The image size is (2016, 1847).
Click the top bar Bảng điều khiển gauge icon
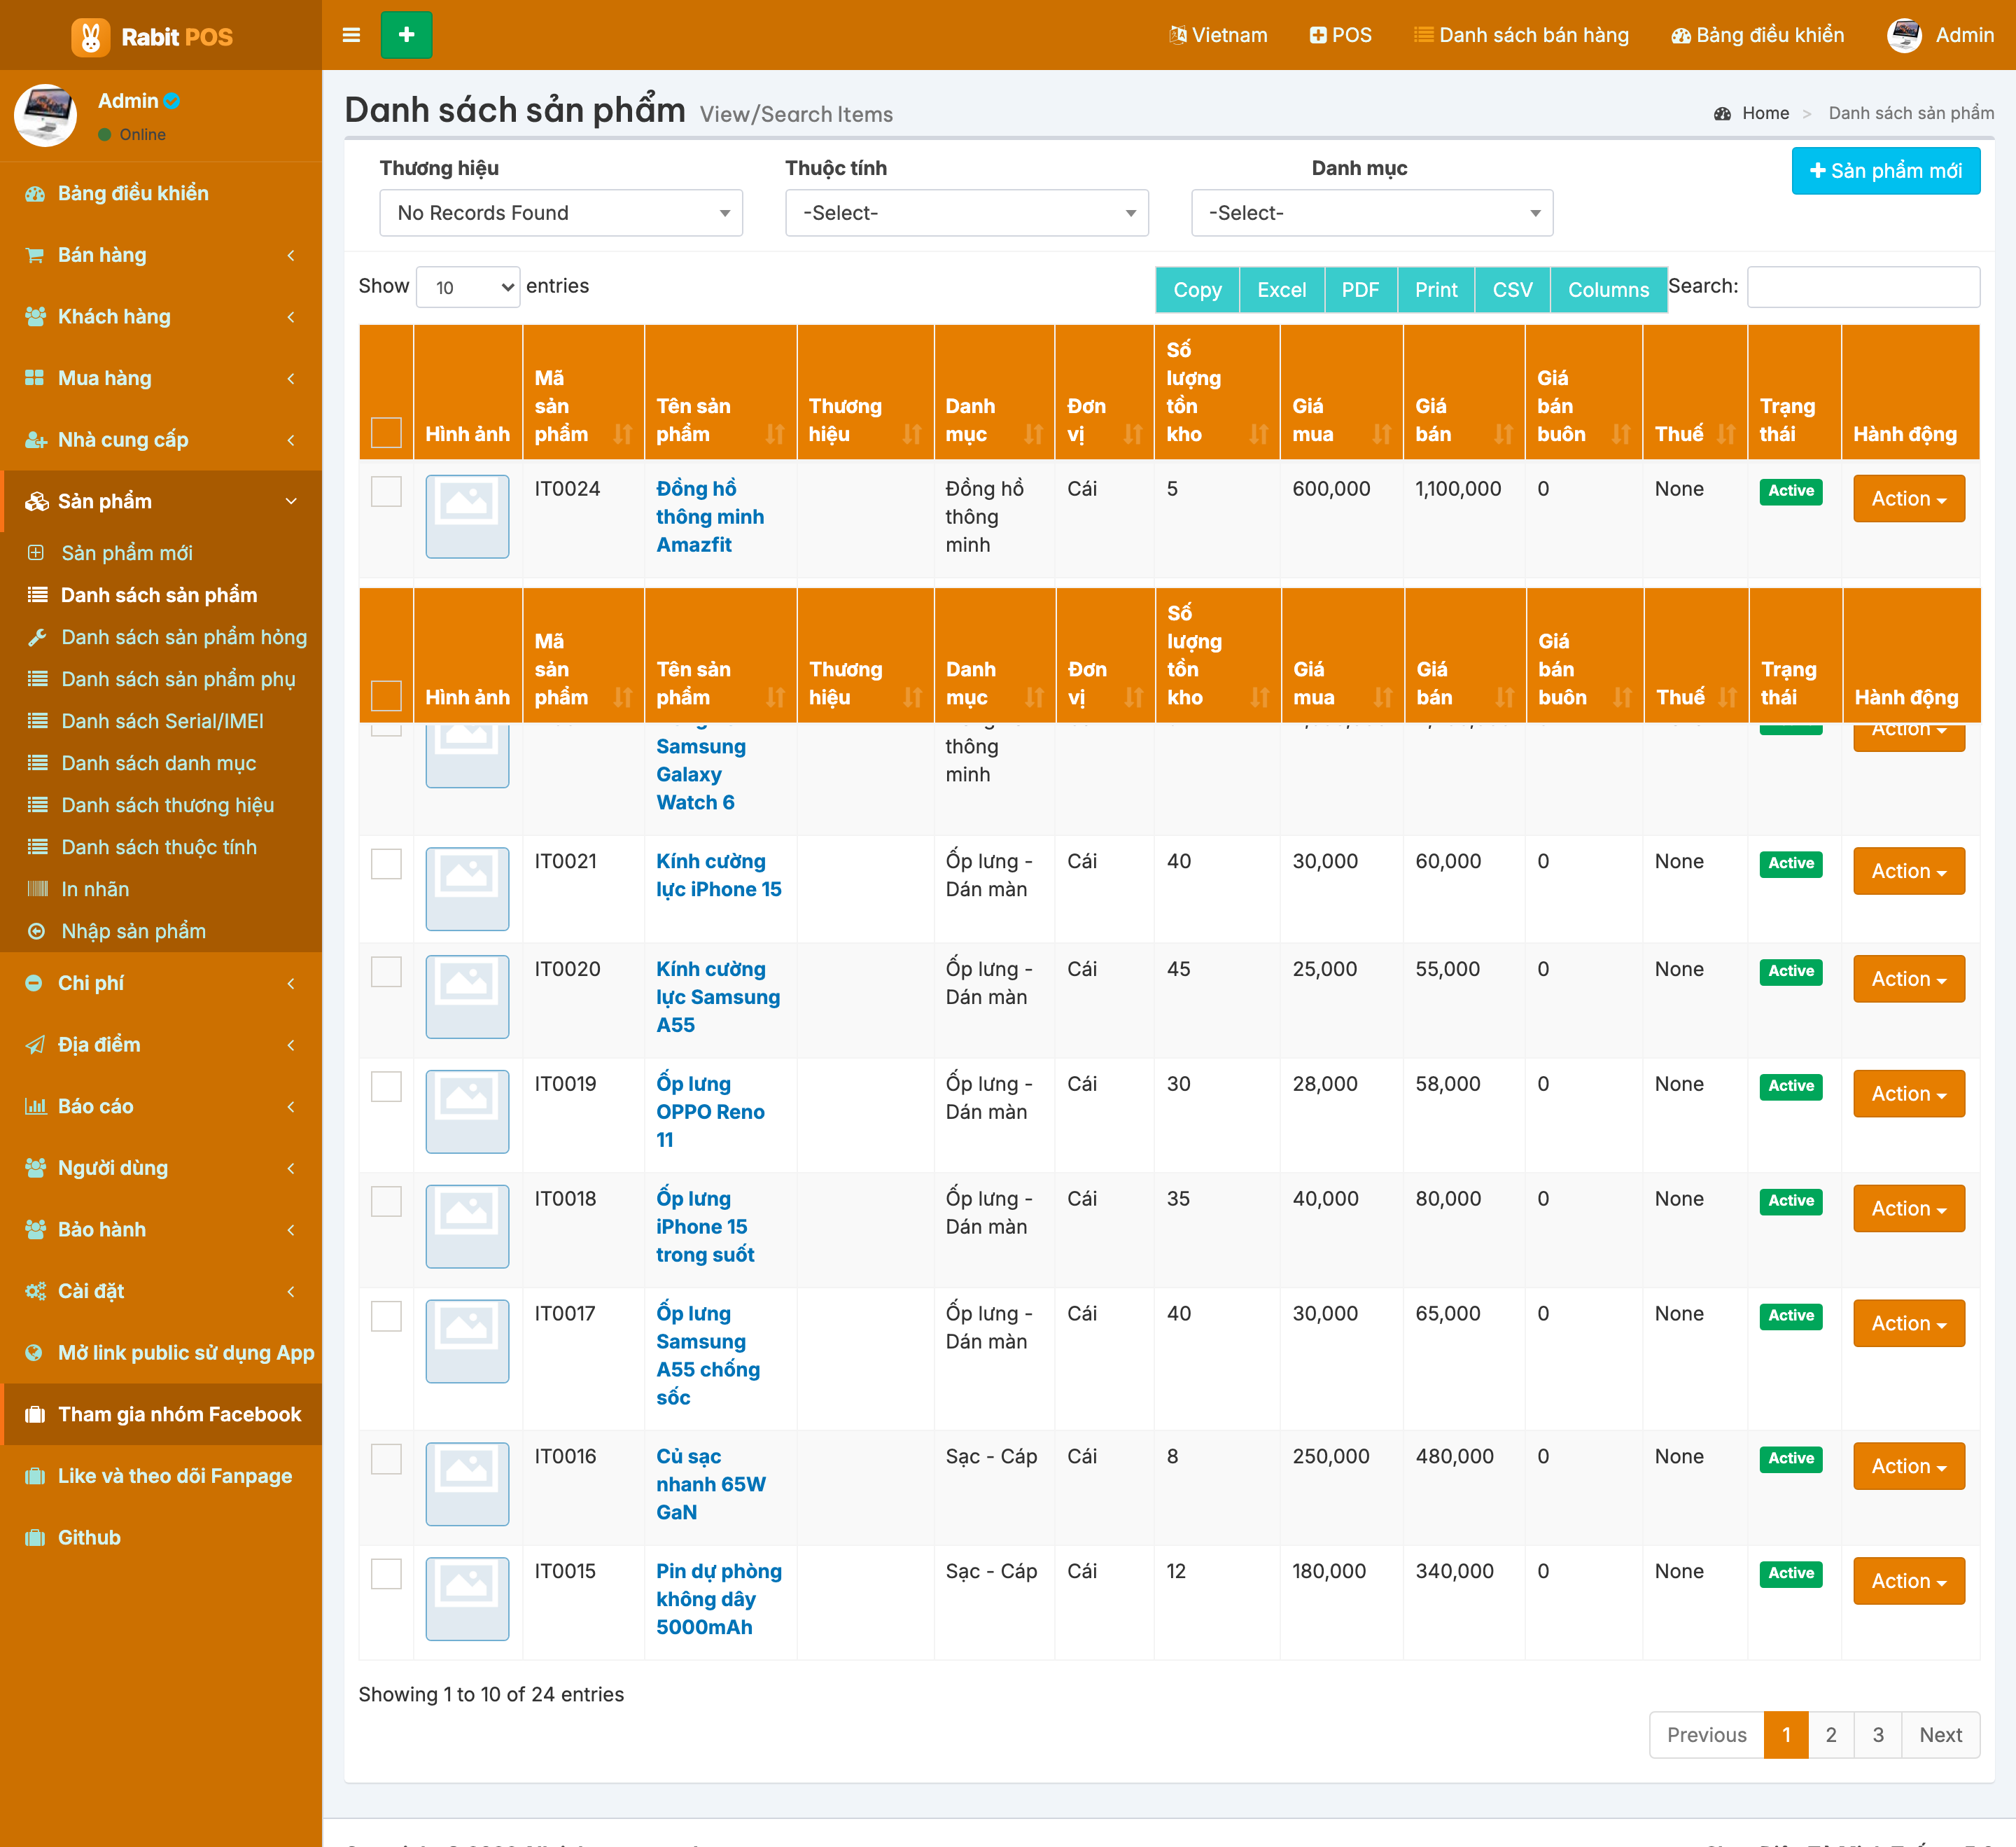point(1681,35)
